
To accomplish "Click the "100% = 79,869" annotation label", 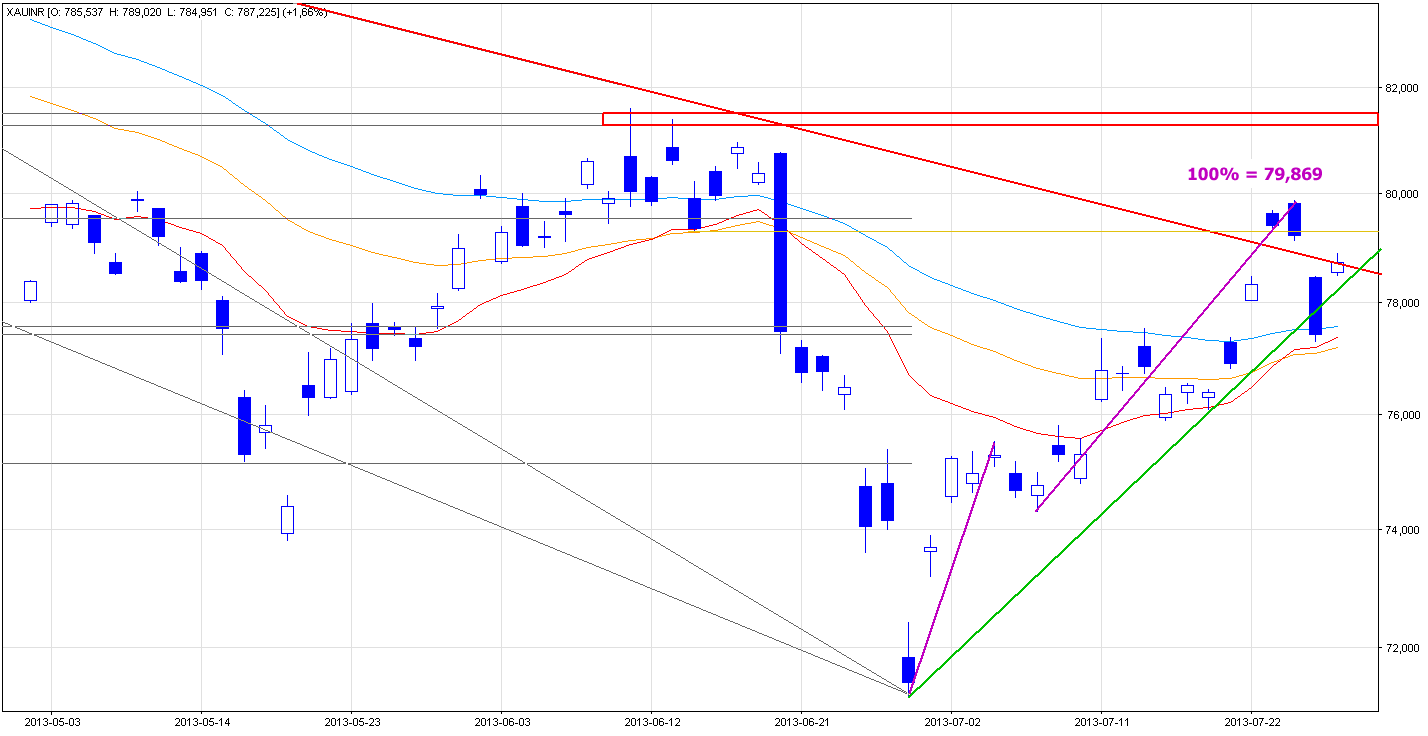I will click(1254, 174).
